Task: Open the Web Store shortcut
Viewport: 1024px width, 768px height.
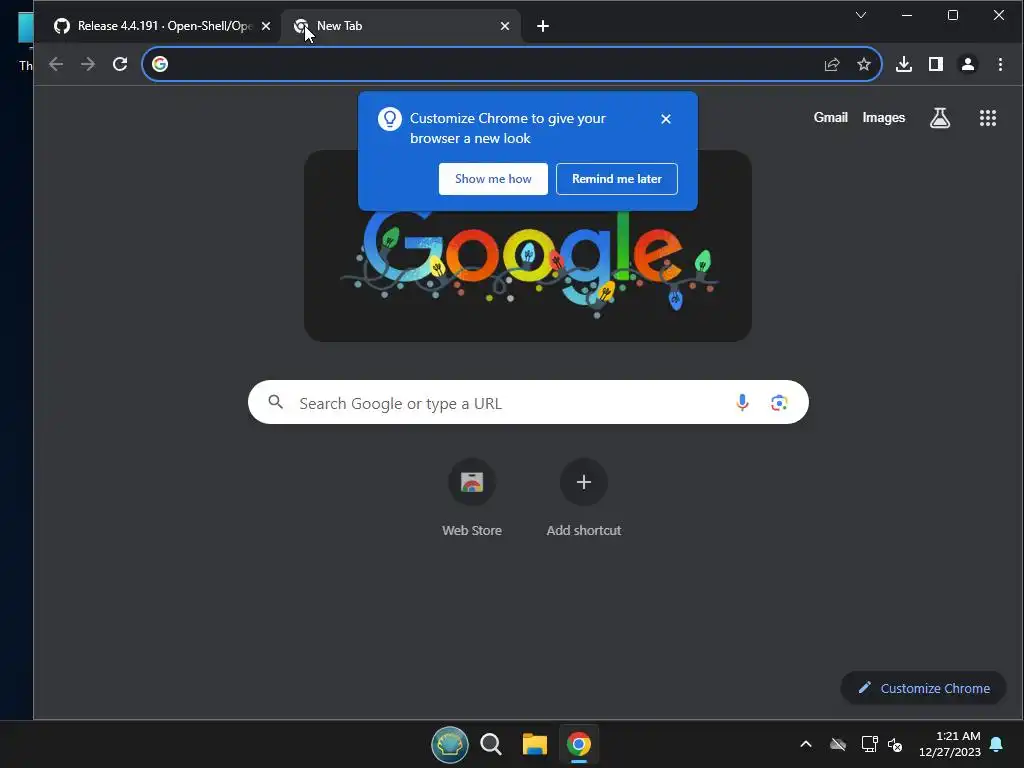Action: click(472, 498)
